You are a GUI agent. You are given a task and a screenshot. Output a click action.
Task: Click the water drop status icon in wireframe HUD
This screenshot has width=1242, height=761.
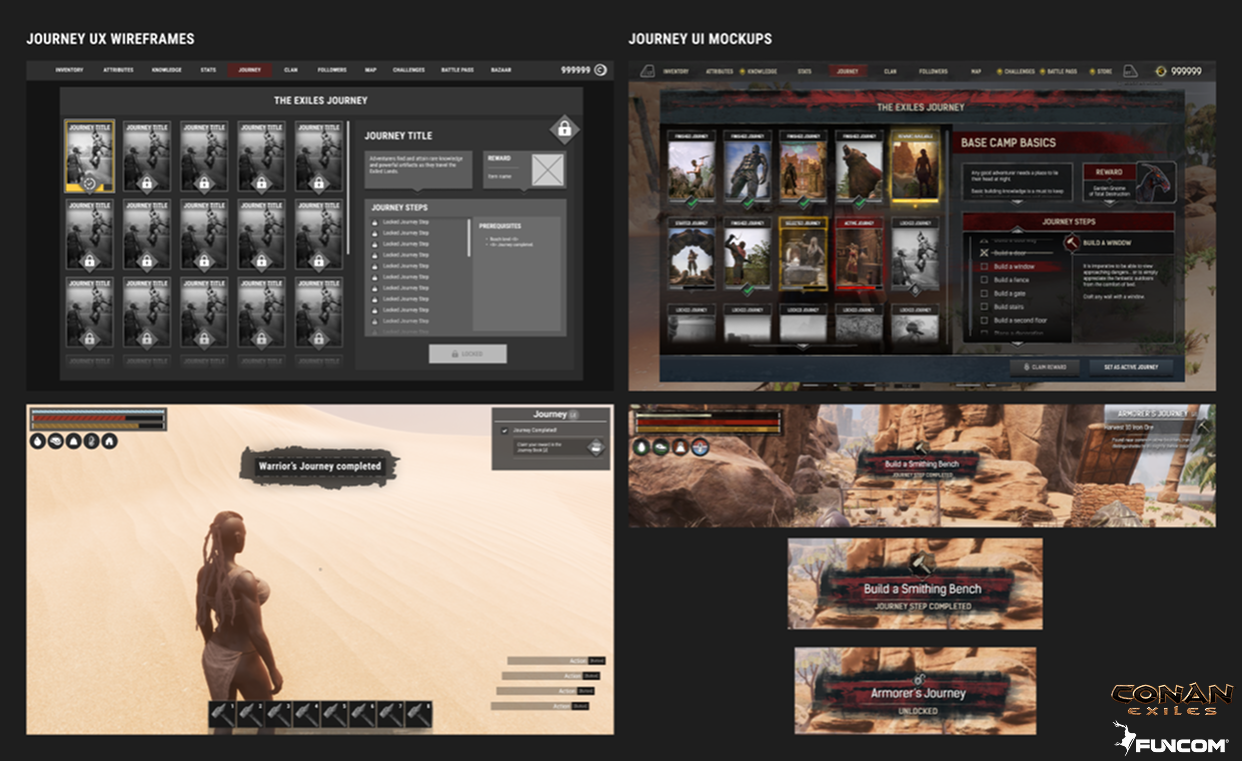[x=38, y=441]
